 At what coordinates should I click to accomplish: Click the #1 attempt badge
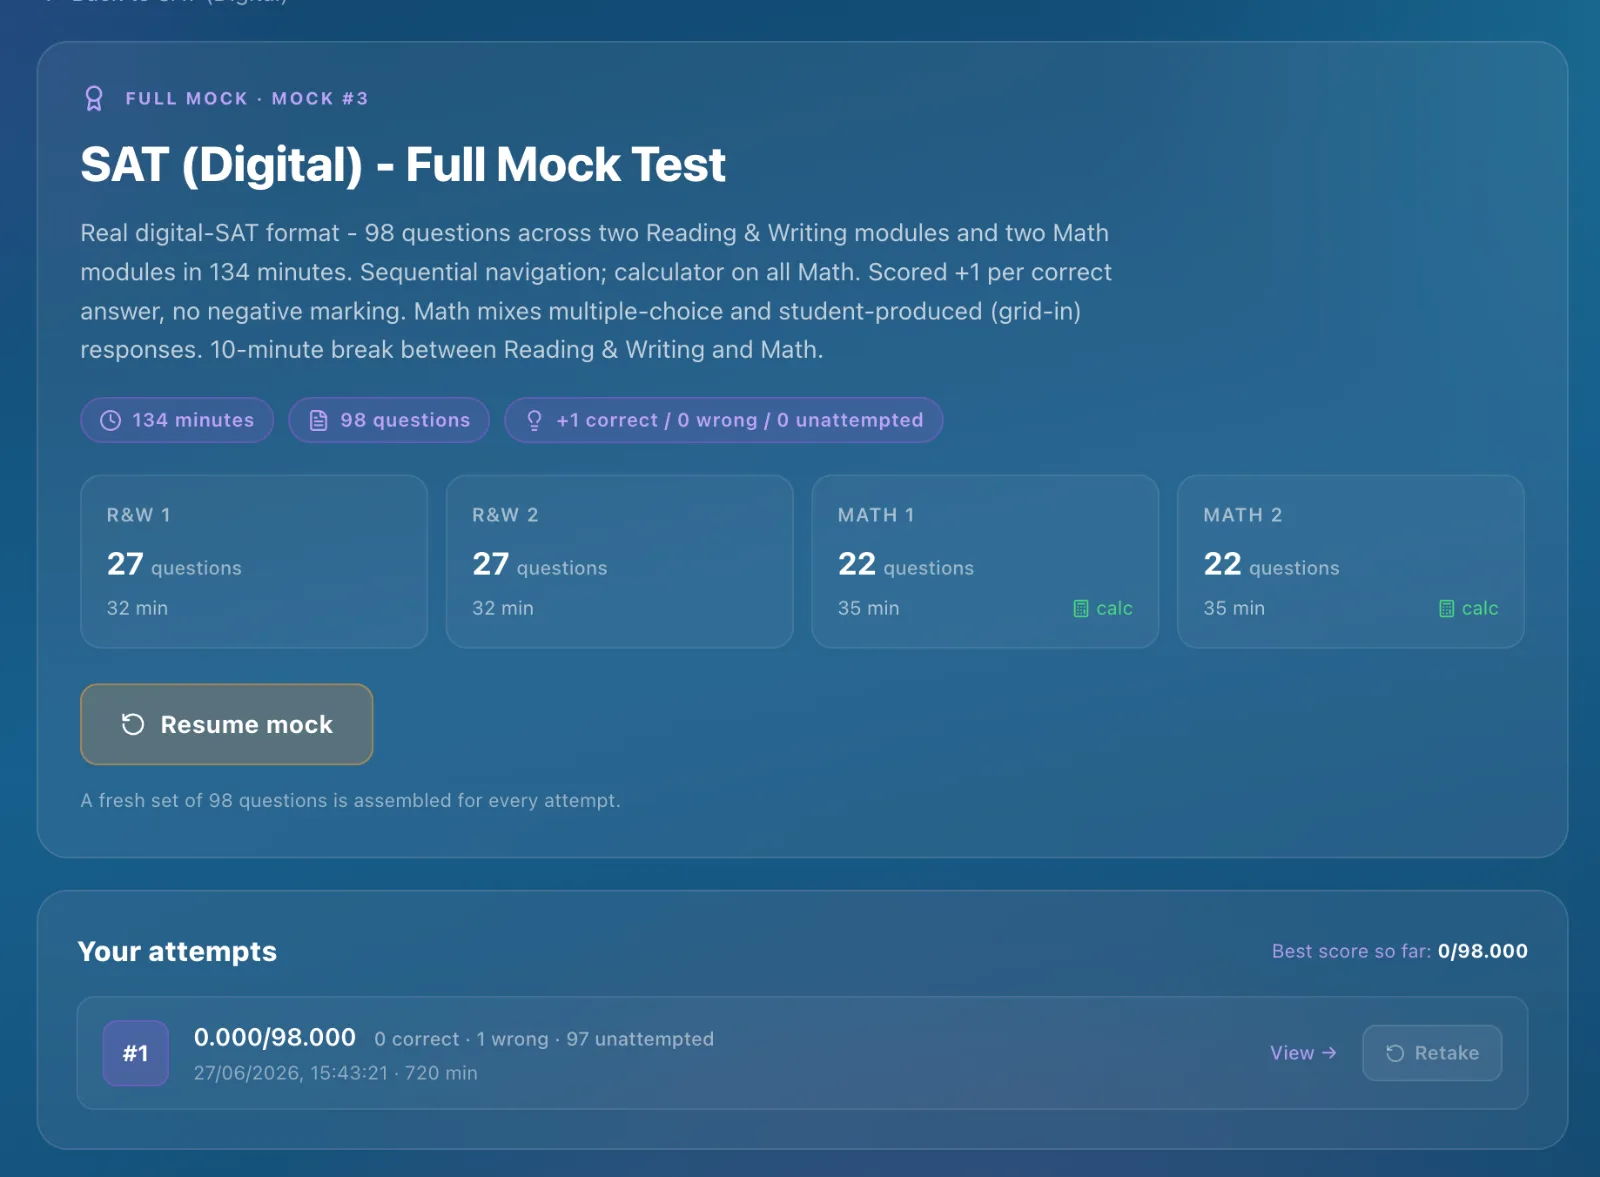(x=136, y=1053)
